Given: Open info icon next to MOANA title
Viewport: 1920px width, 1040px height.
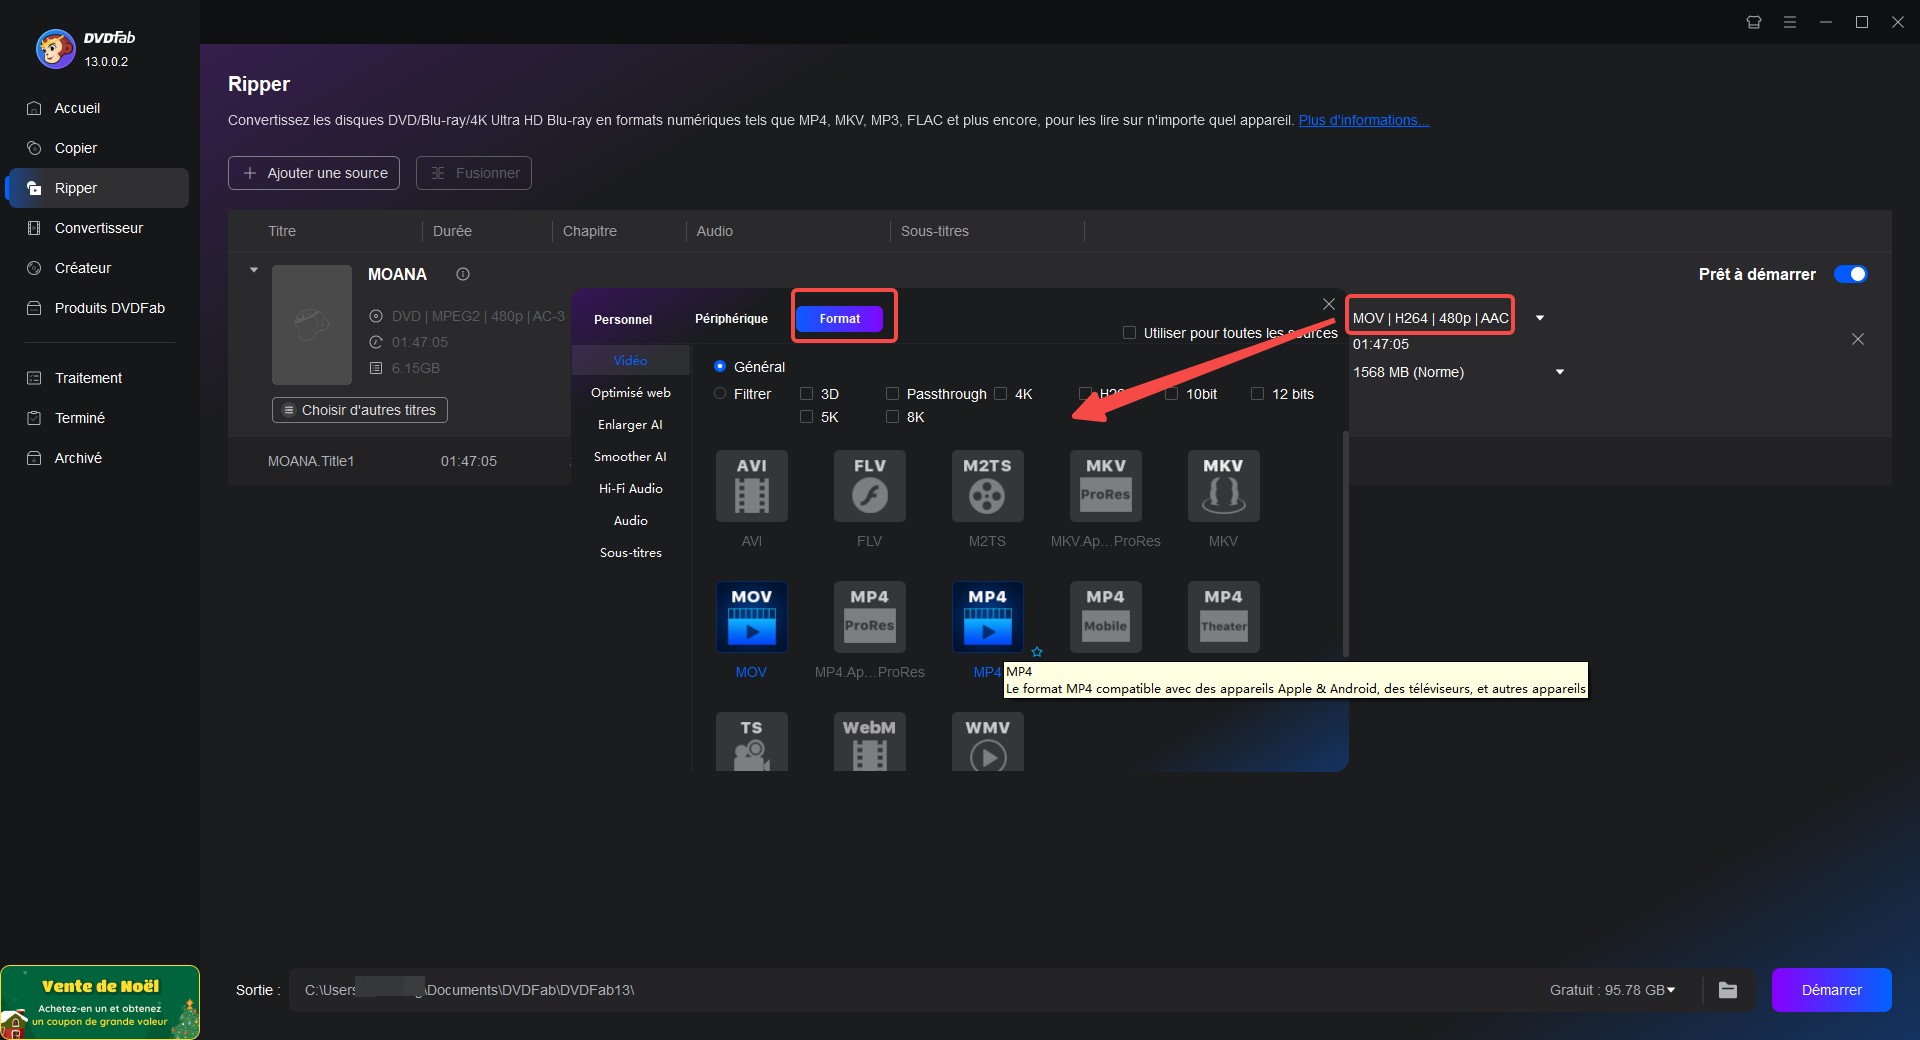Looking at the screenshot, I should [x=463, y=274].
